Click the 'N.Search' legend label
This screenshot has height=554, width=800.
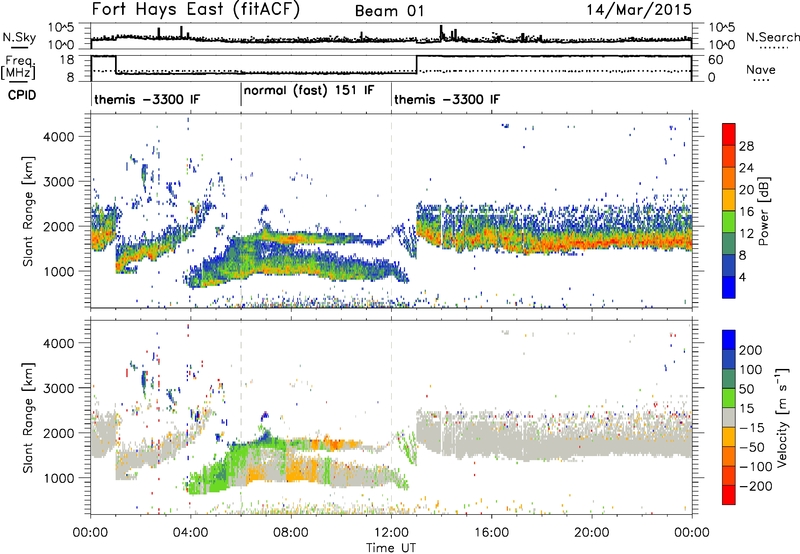point(772,37)
